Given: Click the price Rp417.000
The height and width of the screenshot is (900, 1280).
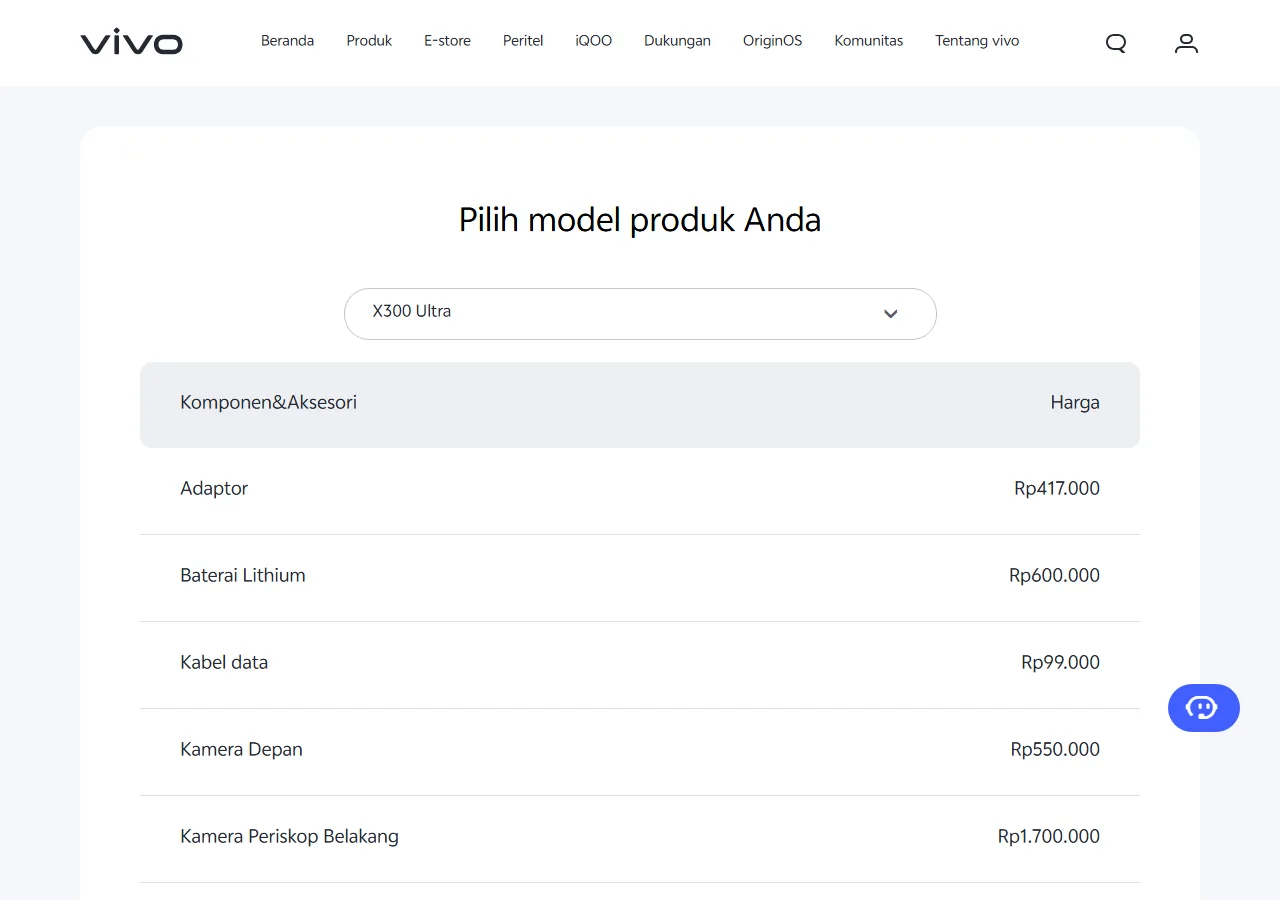Looking at the screenshot, I should point(1057,489).
